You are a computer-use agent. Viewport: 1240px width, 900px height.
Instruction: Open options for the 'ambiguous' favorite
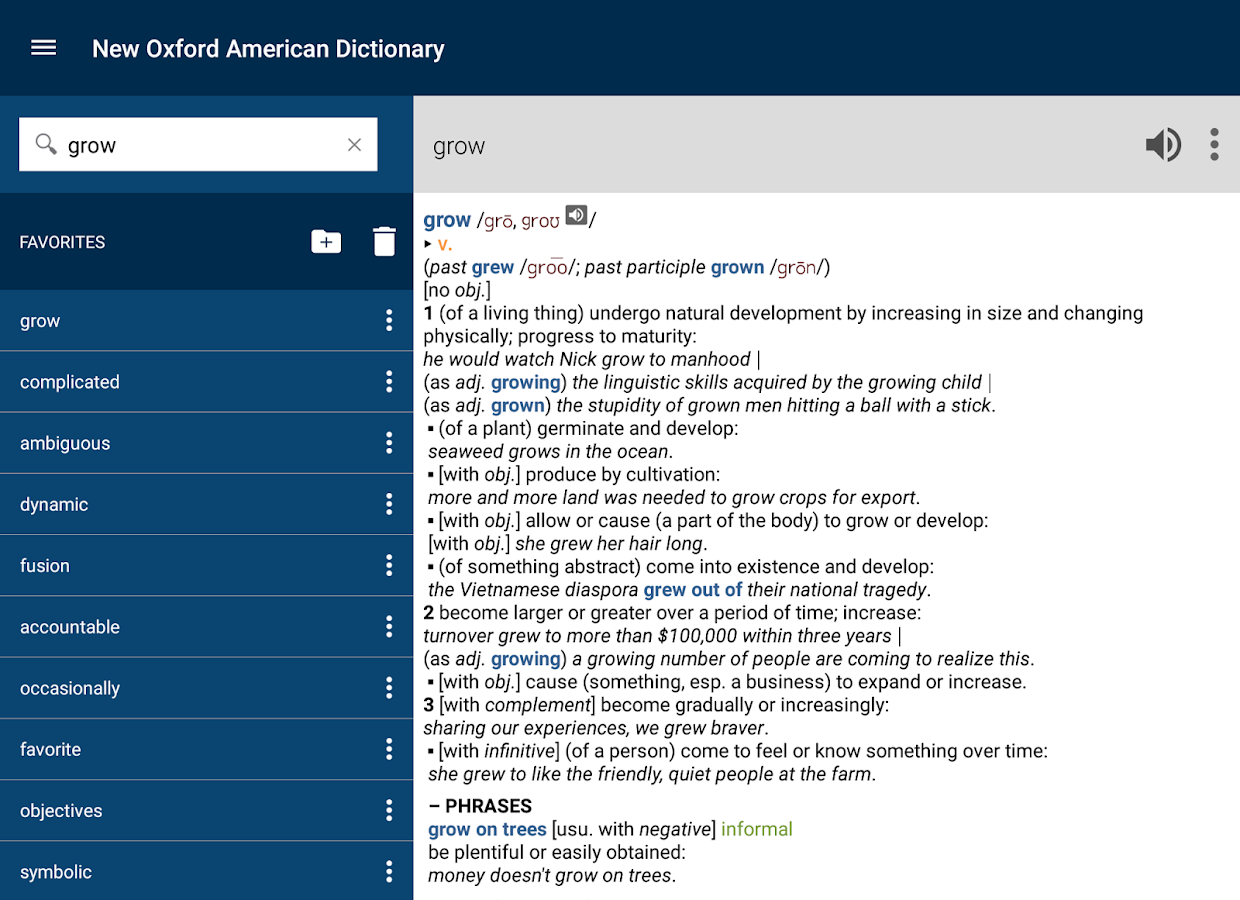(x=389, y=443)
